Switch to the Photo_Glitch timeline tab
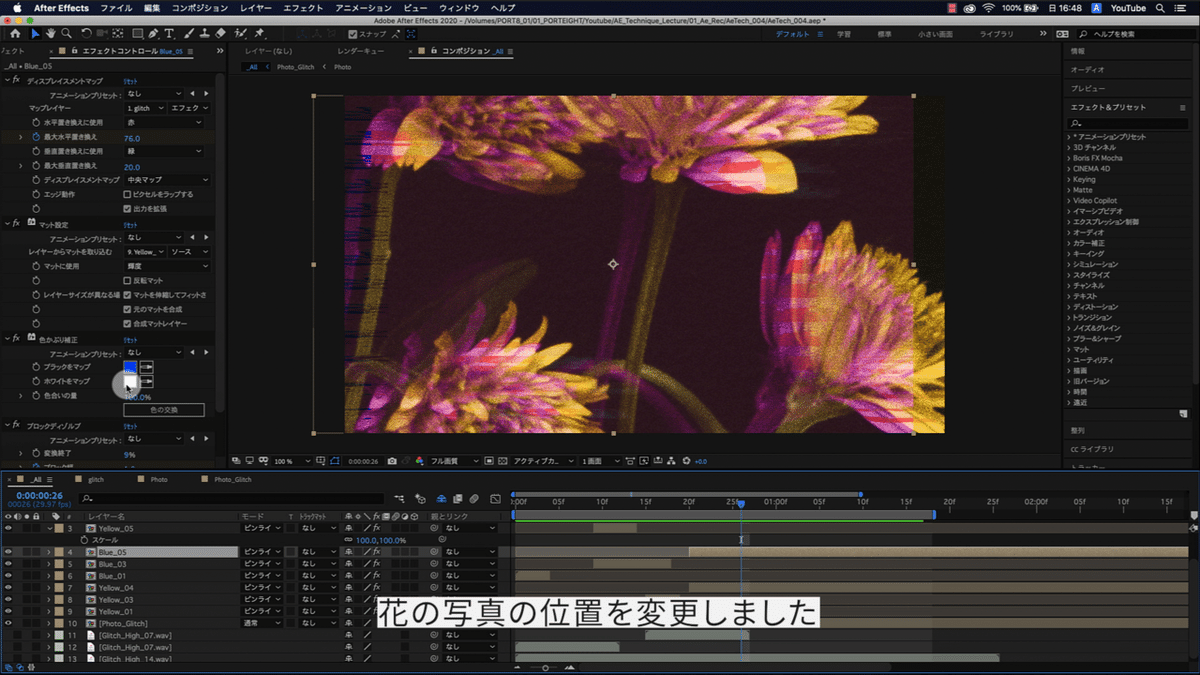 [233, 480]
